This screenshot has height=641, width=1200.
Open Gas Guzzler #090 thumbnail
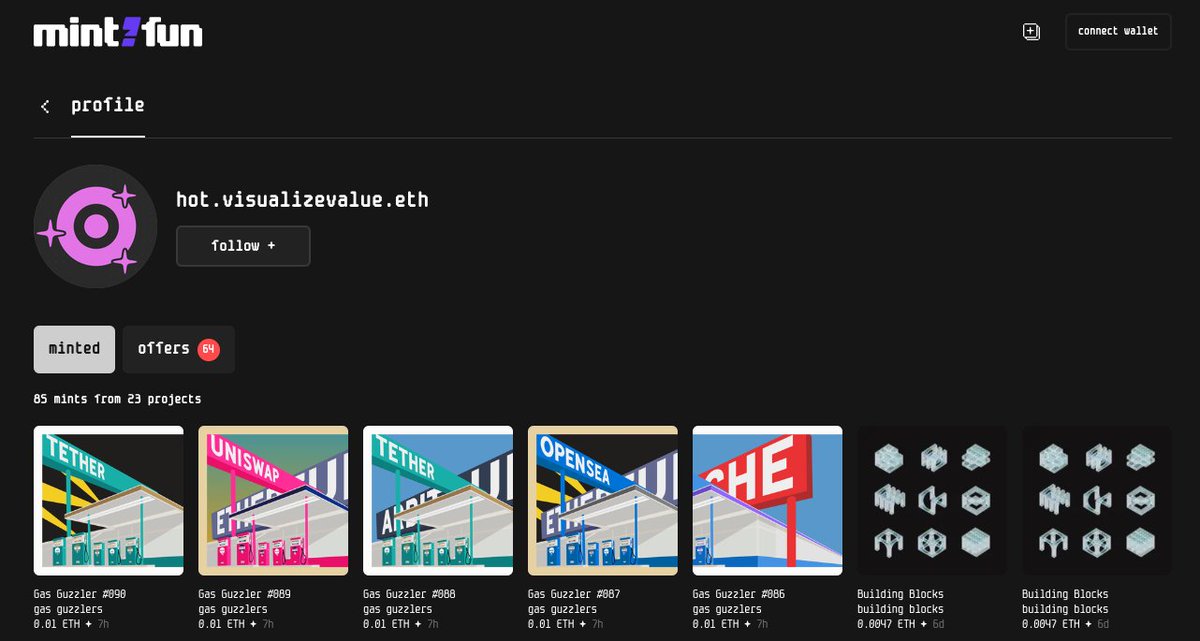(x=109, y=501)
